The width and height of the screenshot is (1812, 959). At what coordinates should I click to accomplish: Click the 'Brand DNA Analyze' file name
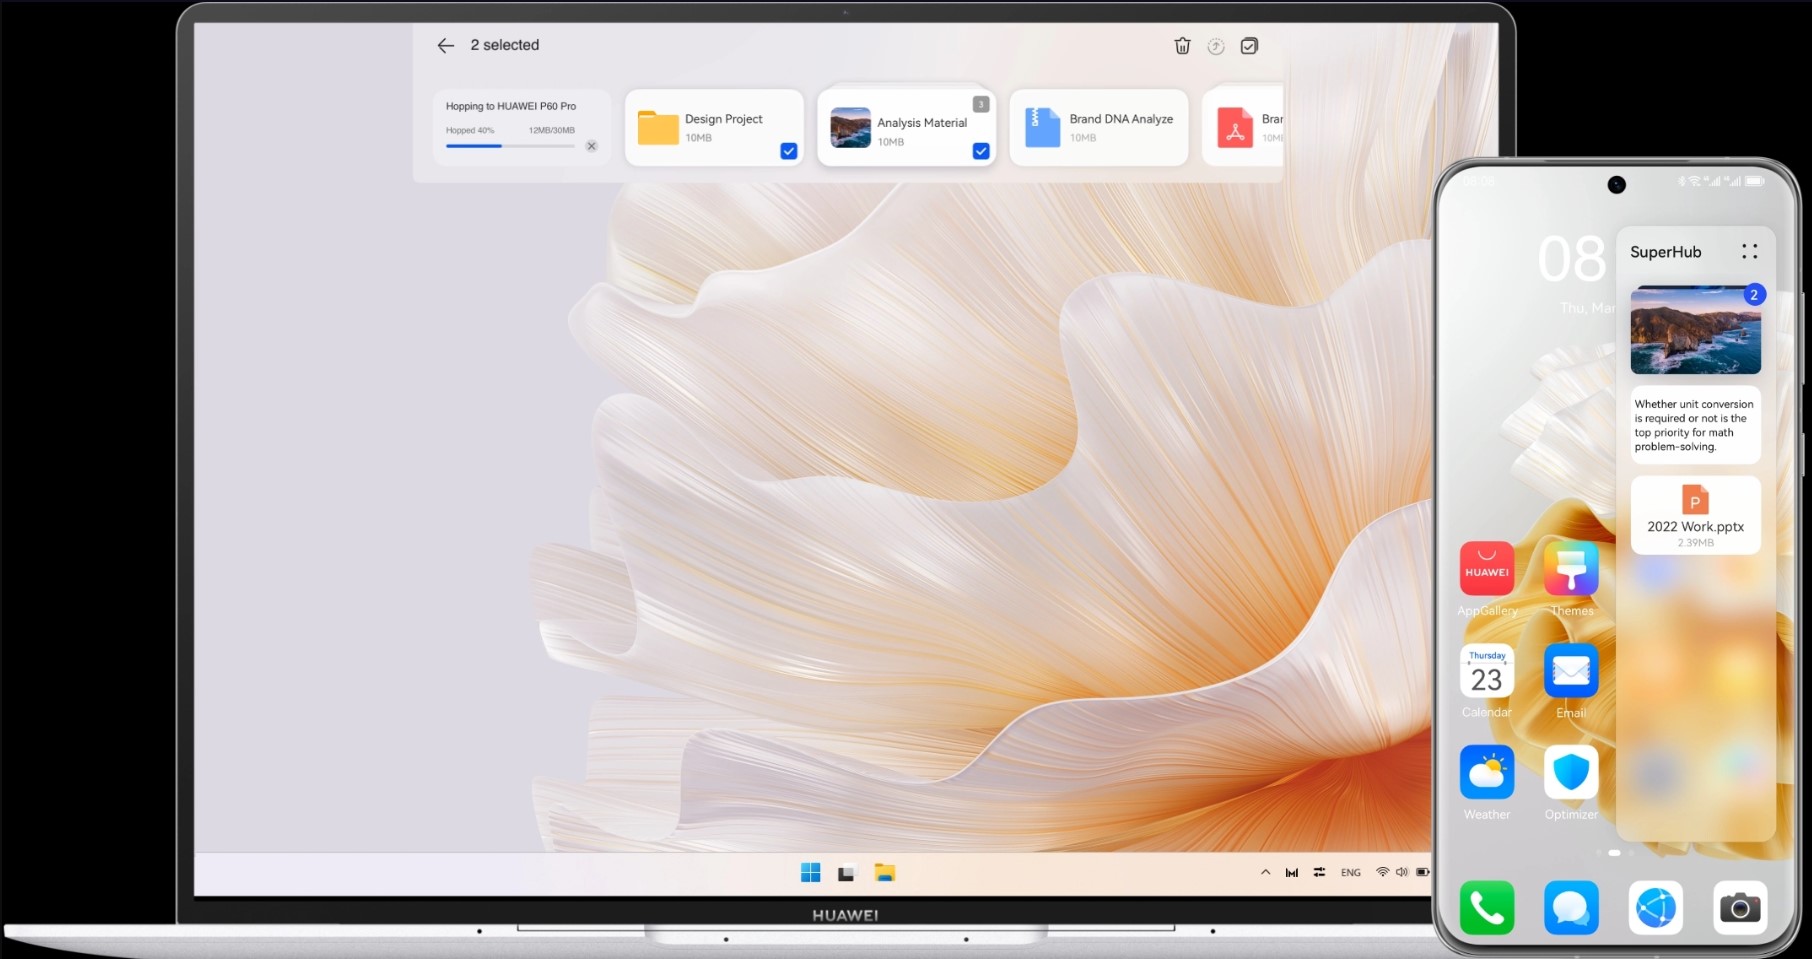click(1121, 119)
